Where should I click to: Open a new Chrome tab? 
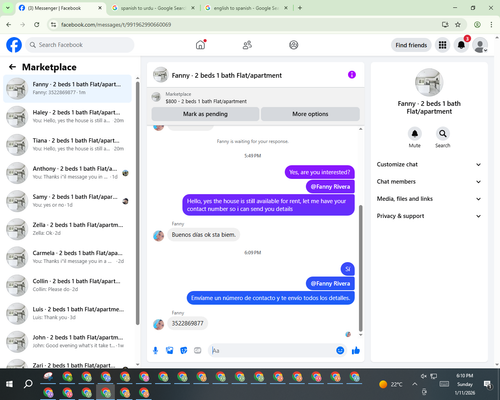(x=300, y=8)
